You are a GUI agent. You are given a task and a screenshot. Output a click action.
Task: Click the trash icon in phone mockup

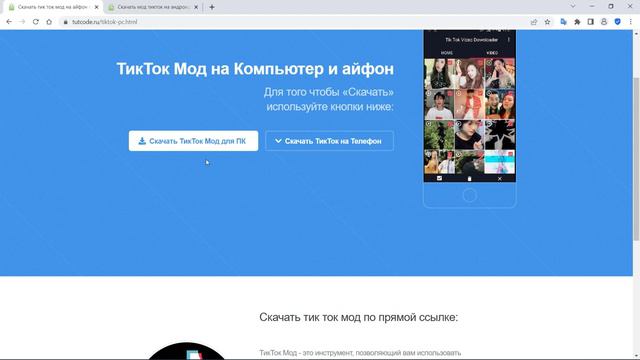469,179
